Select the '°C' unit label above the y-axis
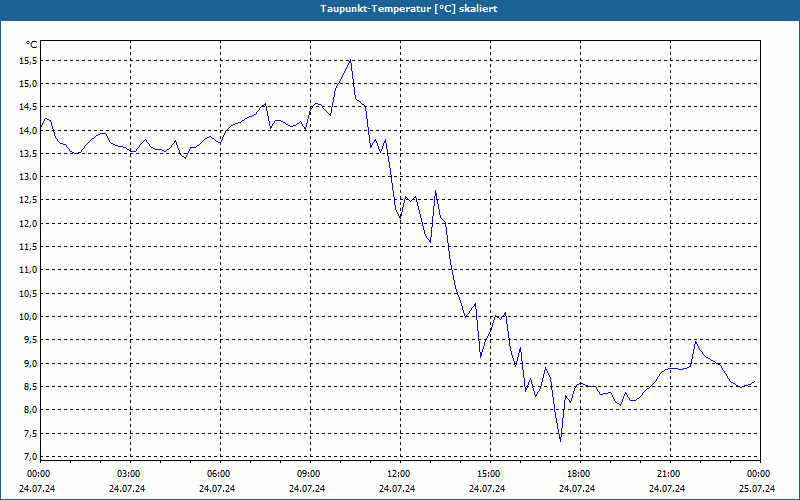Screen dimensions: 800x500 tap(32, 45)
